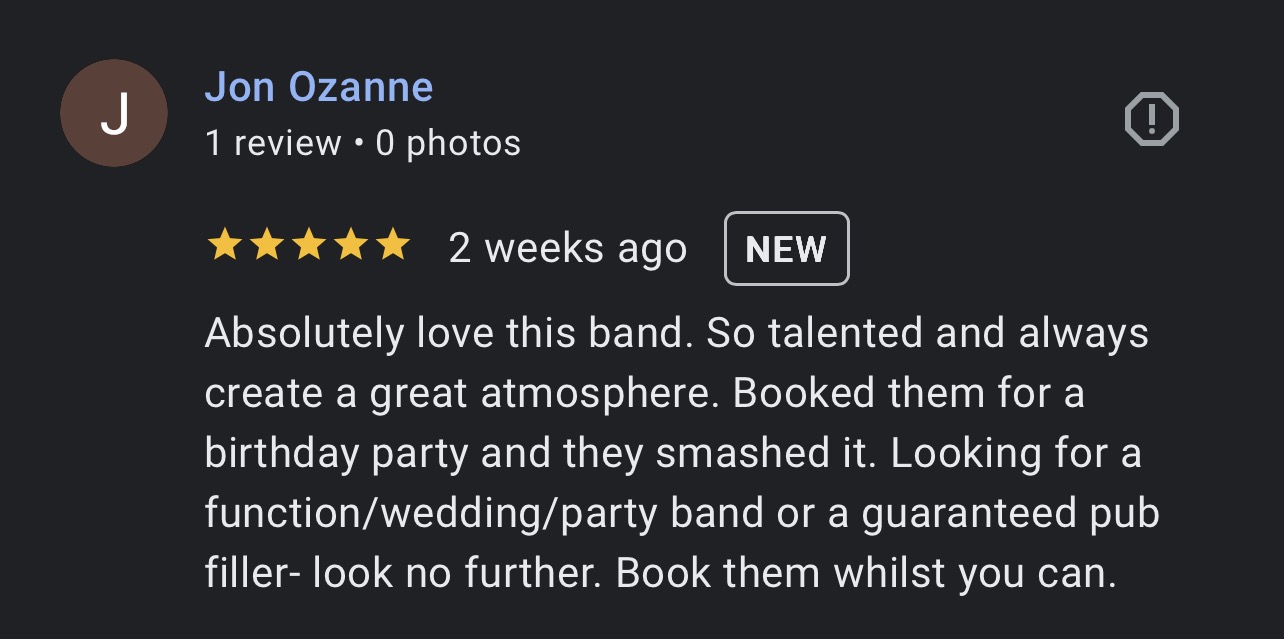Click the "Book them whilst you can" sentence

coord(864,573)
